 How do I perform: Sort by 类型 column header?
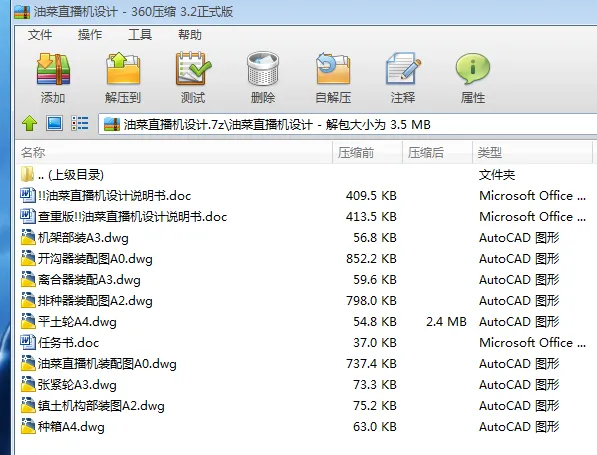[532, 153]
